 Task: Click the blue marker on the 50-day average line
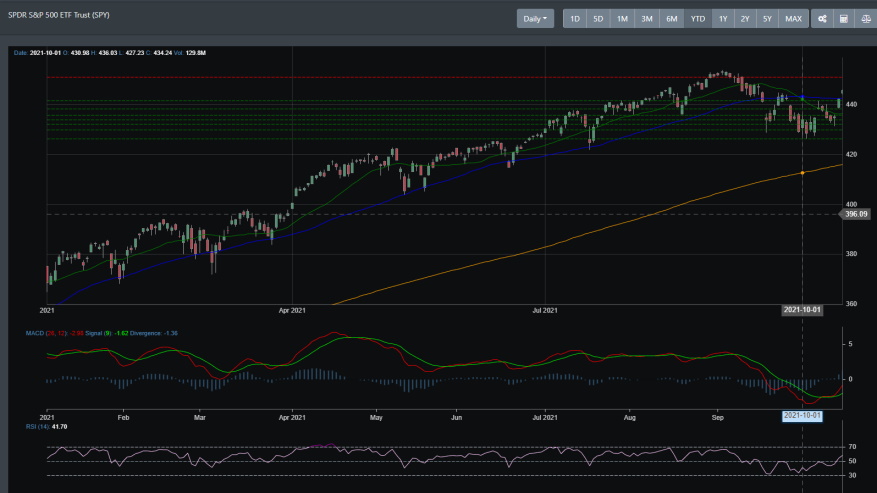(x=803, y=97)
